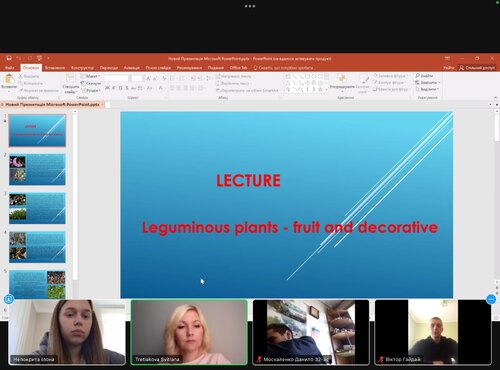Center text in paragraph group
Screen dimensions: 500x370
[179, 88]
